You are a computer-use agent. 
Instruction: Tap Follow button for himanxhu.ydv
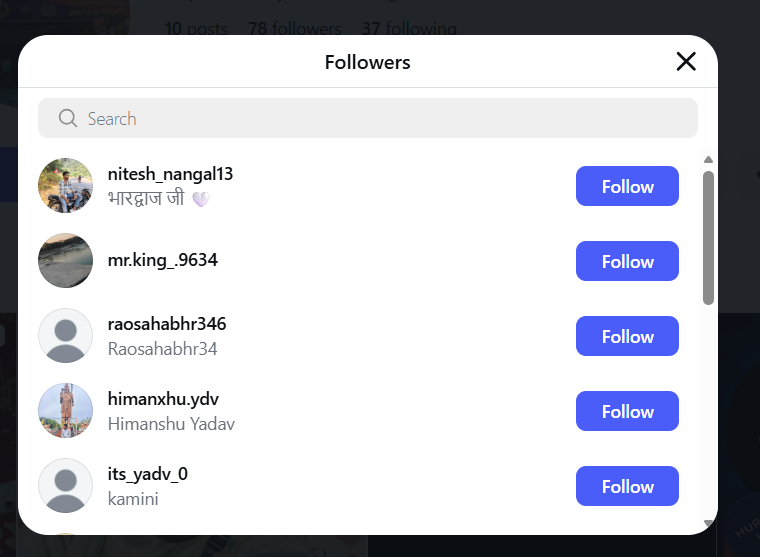627,412
